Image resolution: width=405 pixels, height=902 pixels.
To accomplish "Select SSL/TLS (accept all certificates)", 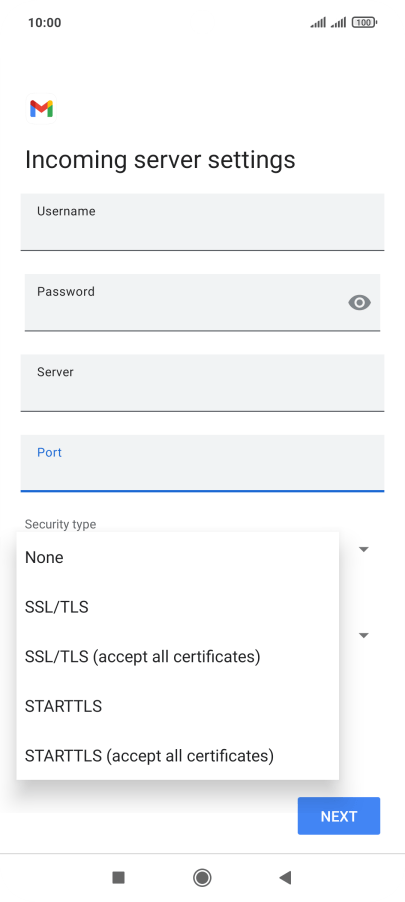I will (178, 656).
